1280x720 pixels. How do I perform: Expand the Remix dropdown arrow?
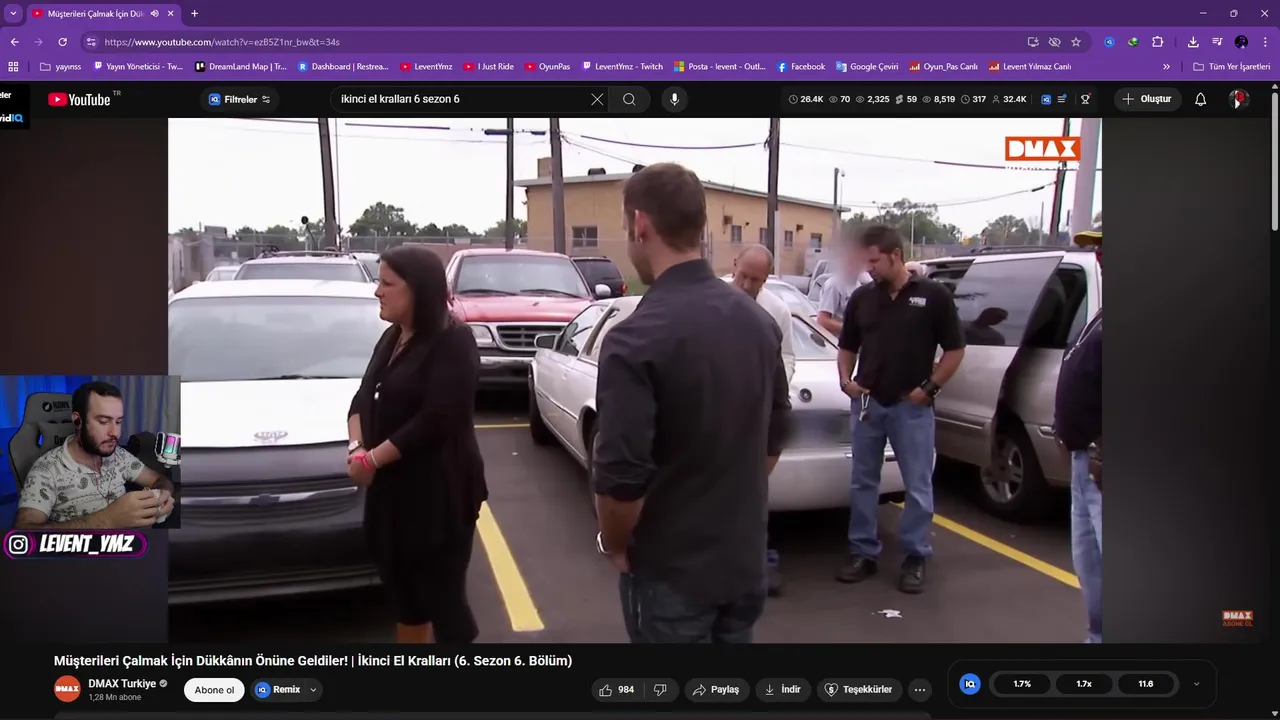click(313, 689)
